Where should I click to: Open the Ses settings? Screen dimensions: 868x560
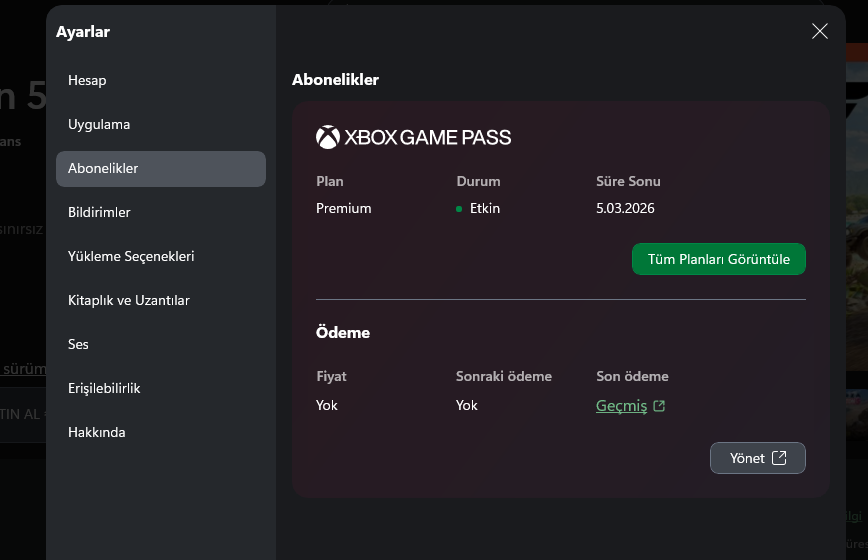pyautogui.click(x=161, y=344)
